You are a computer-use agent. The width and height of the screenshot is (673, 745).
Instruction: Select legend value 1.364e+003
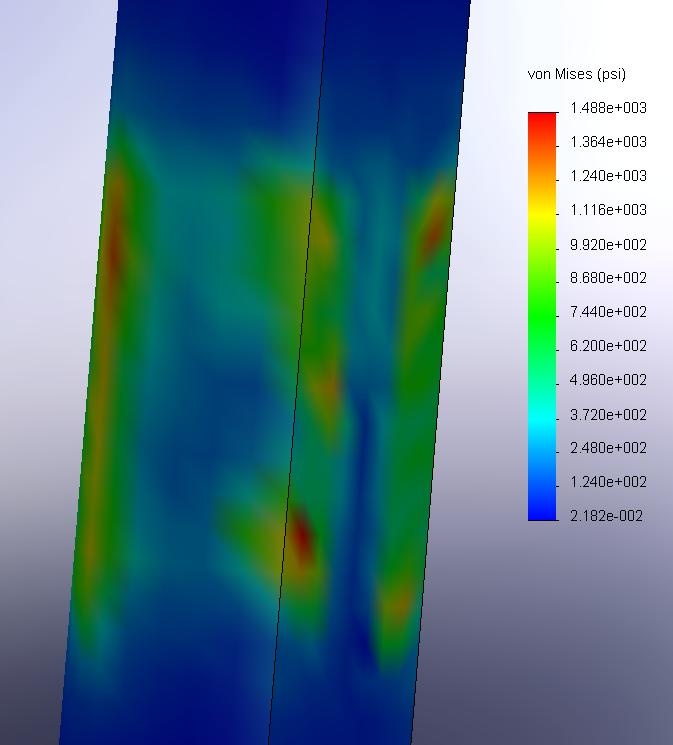click(x=608, y=142)
